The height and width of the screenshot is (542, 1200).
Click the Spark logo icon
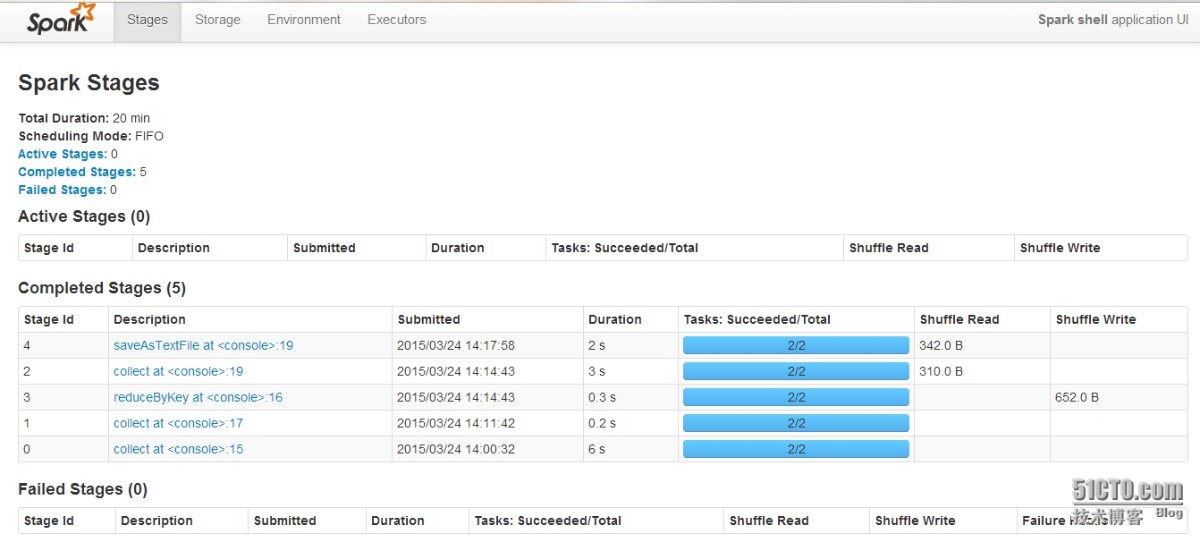click(61, 20)
